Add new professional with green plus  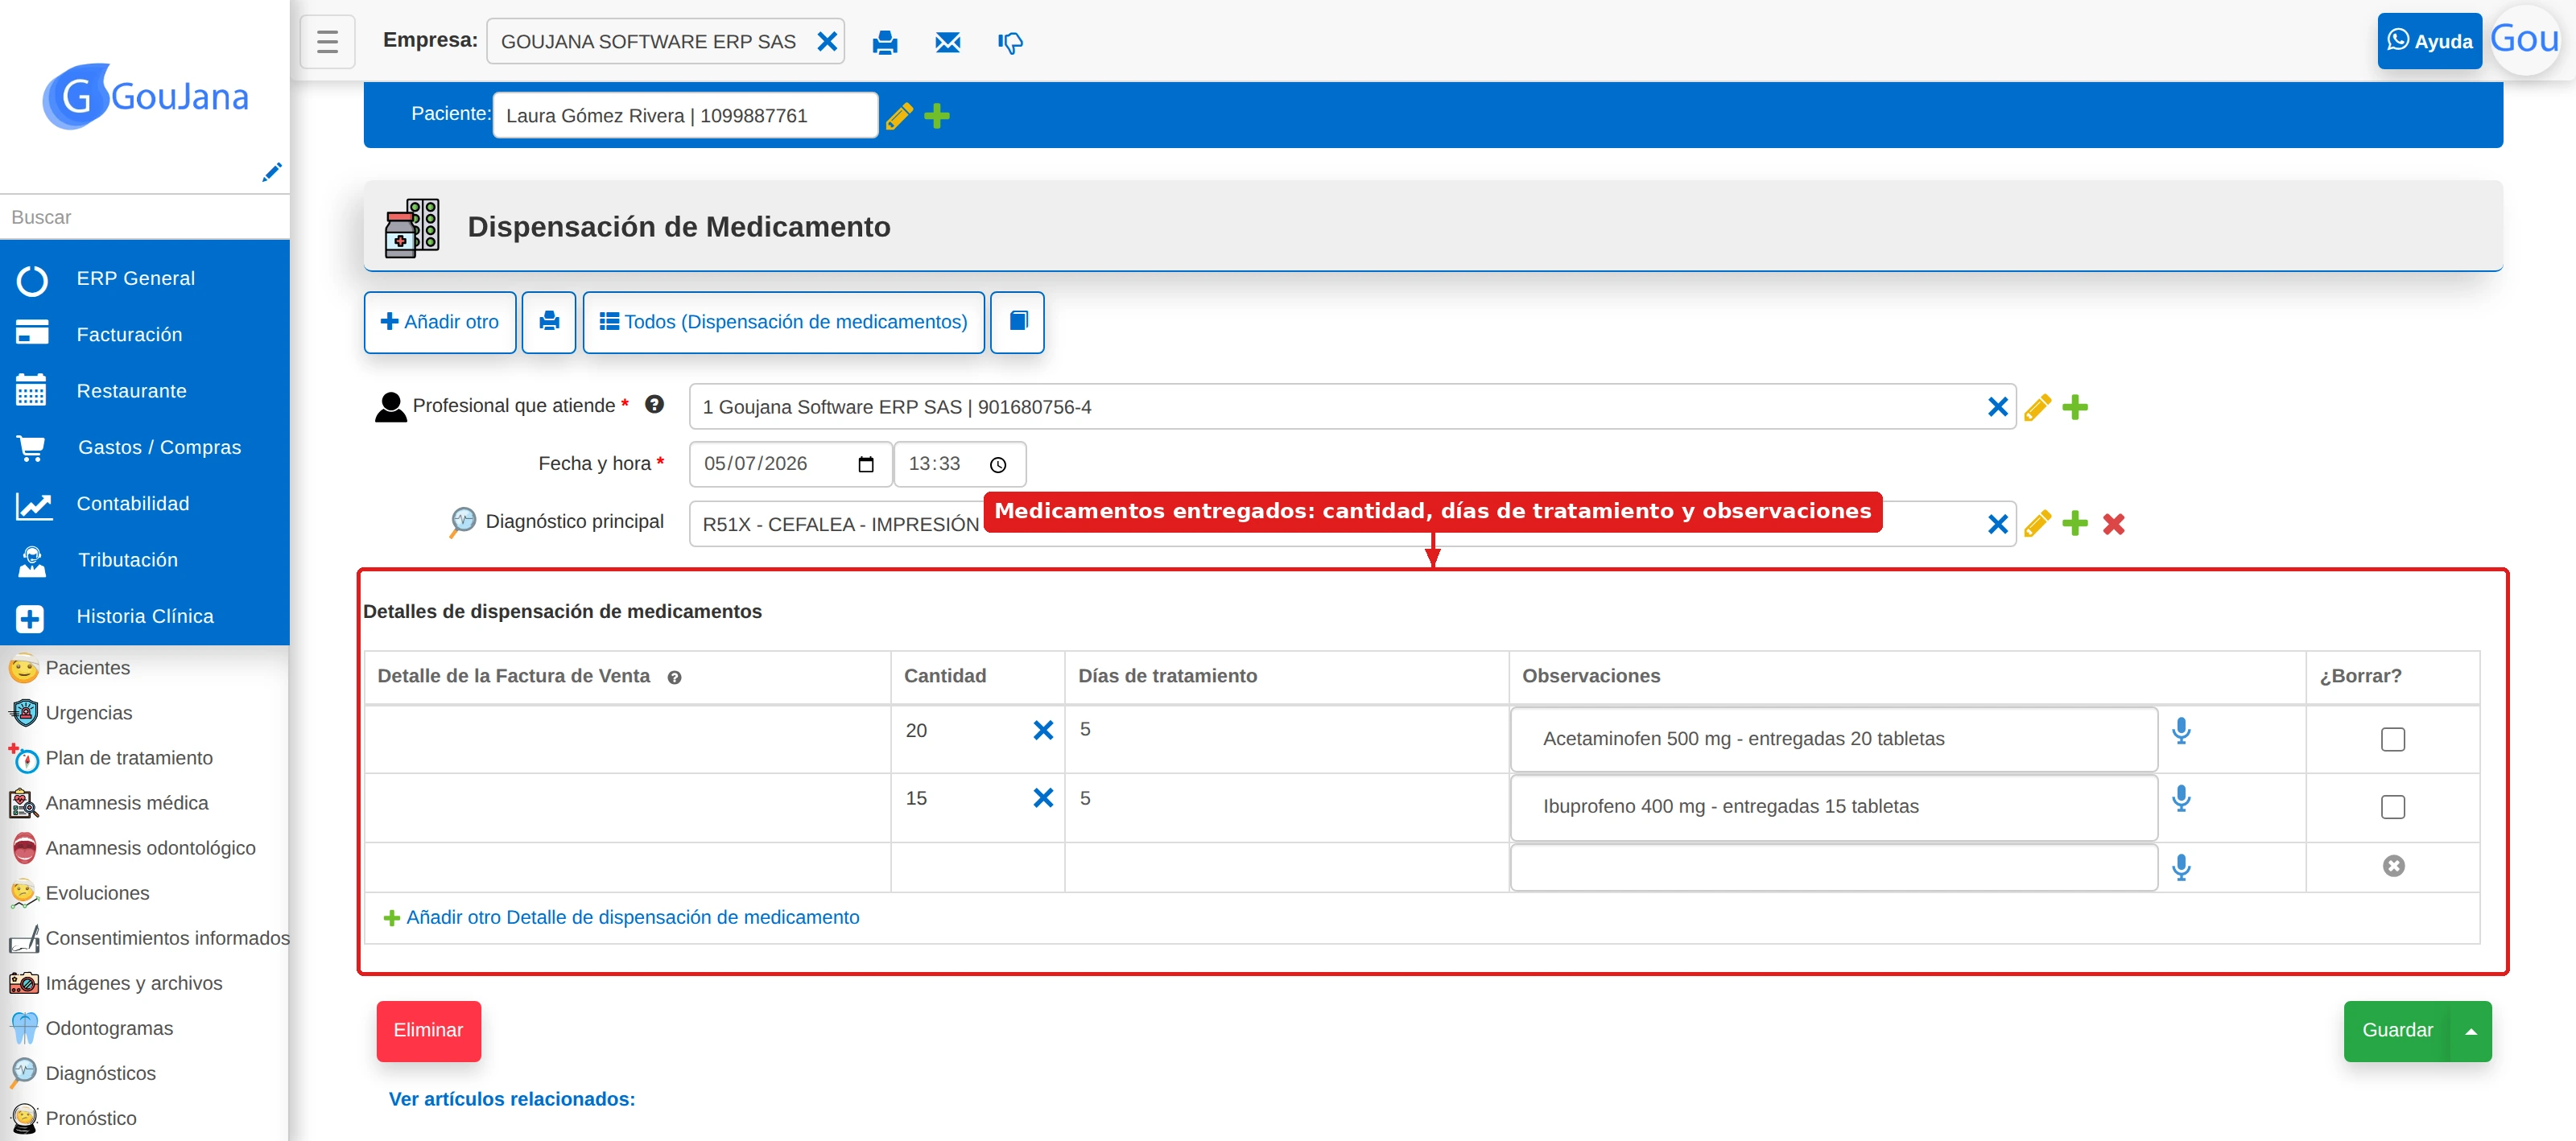click(2075, 407)
